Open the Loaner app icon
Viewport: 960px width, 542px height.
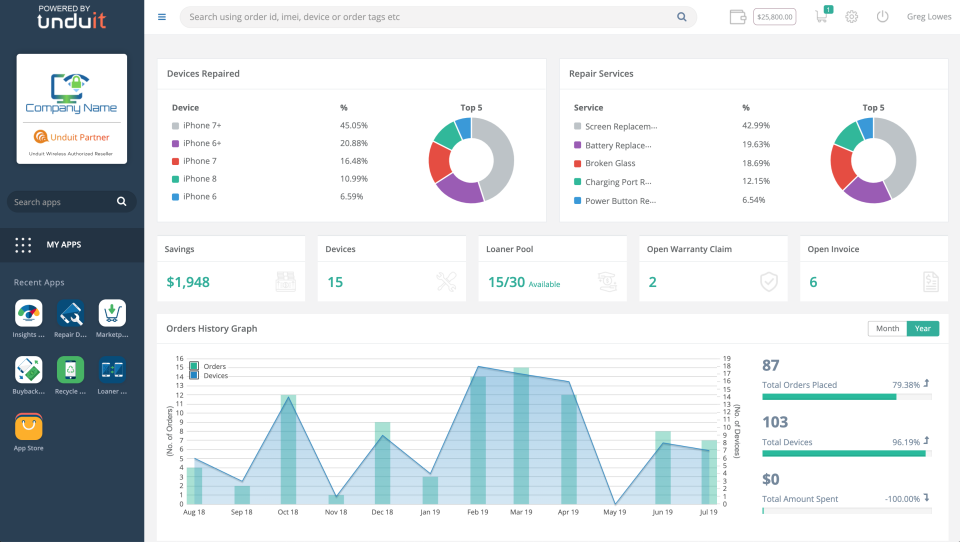click(112, 370)
